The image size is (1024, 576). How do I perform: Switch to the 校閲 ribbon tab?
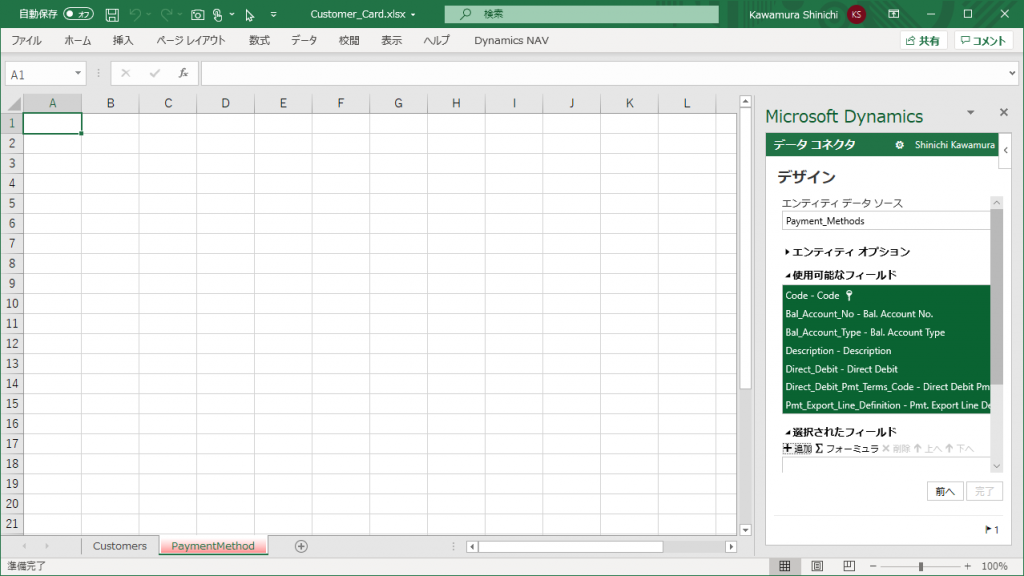click(x=349, y=40)
